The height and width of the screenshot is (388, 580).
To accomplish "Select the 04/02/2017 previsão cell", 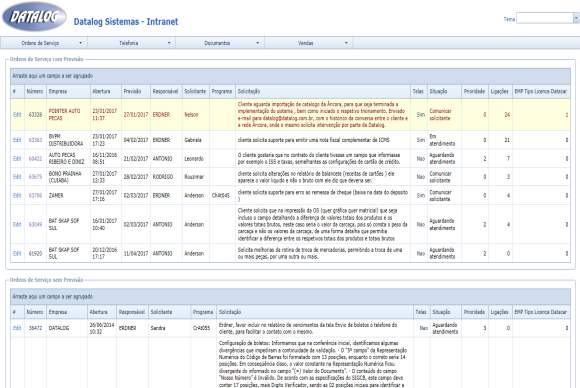I will pyautogui.click(x=136, y=140).
